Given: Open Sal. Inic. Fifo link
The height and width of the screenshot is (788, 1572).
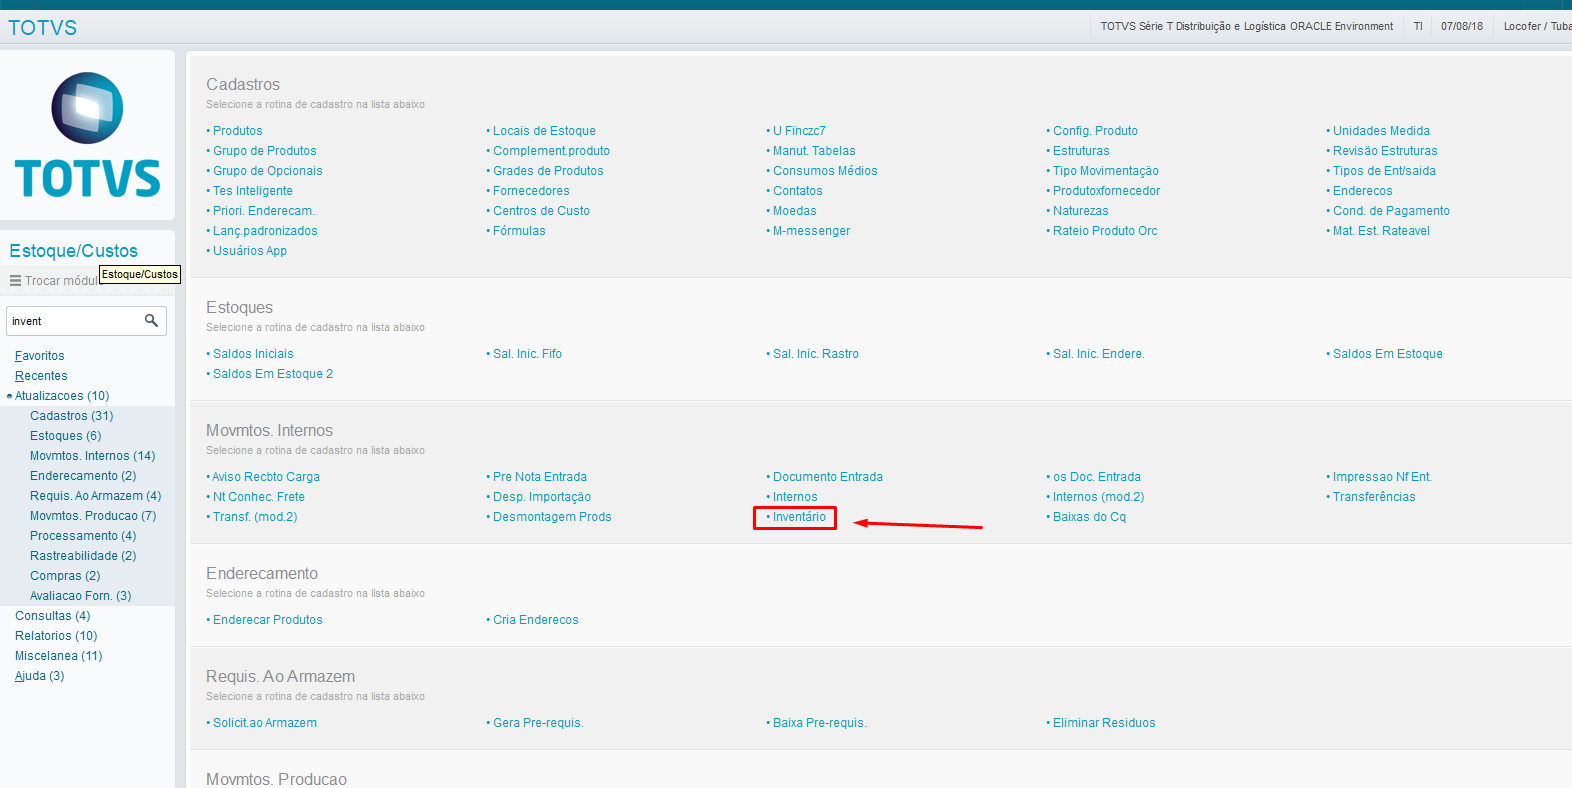Looking at the screenshot, I should [527, 354].
